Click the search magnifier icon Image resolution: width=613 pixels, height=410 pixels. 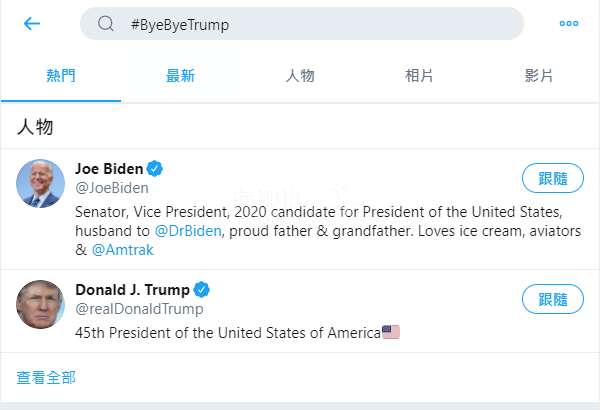[106, 24]
